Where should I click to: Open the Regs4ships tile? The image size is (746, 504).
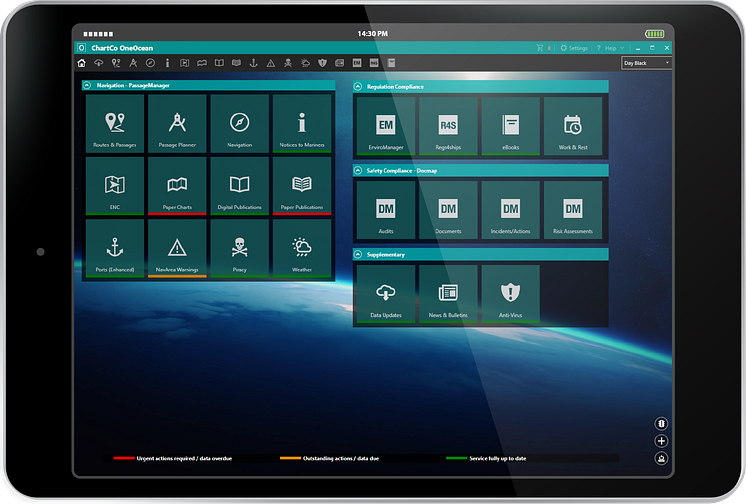pos(448,126)
